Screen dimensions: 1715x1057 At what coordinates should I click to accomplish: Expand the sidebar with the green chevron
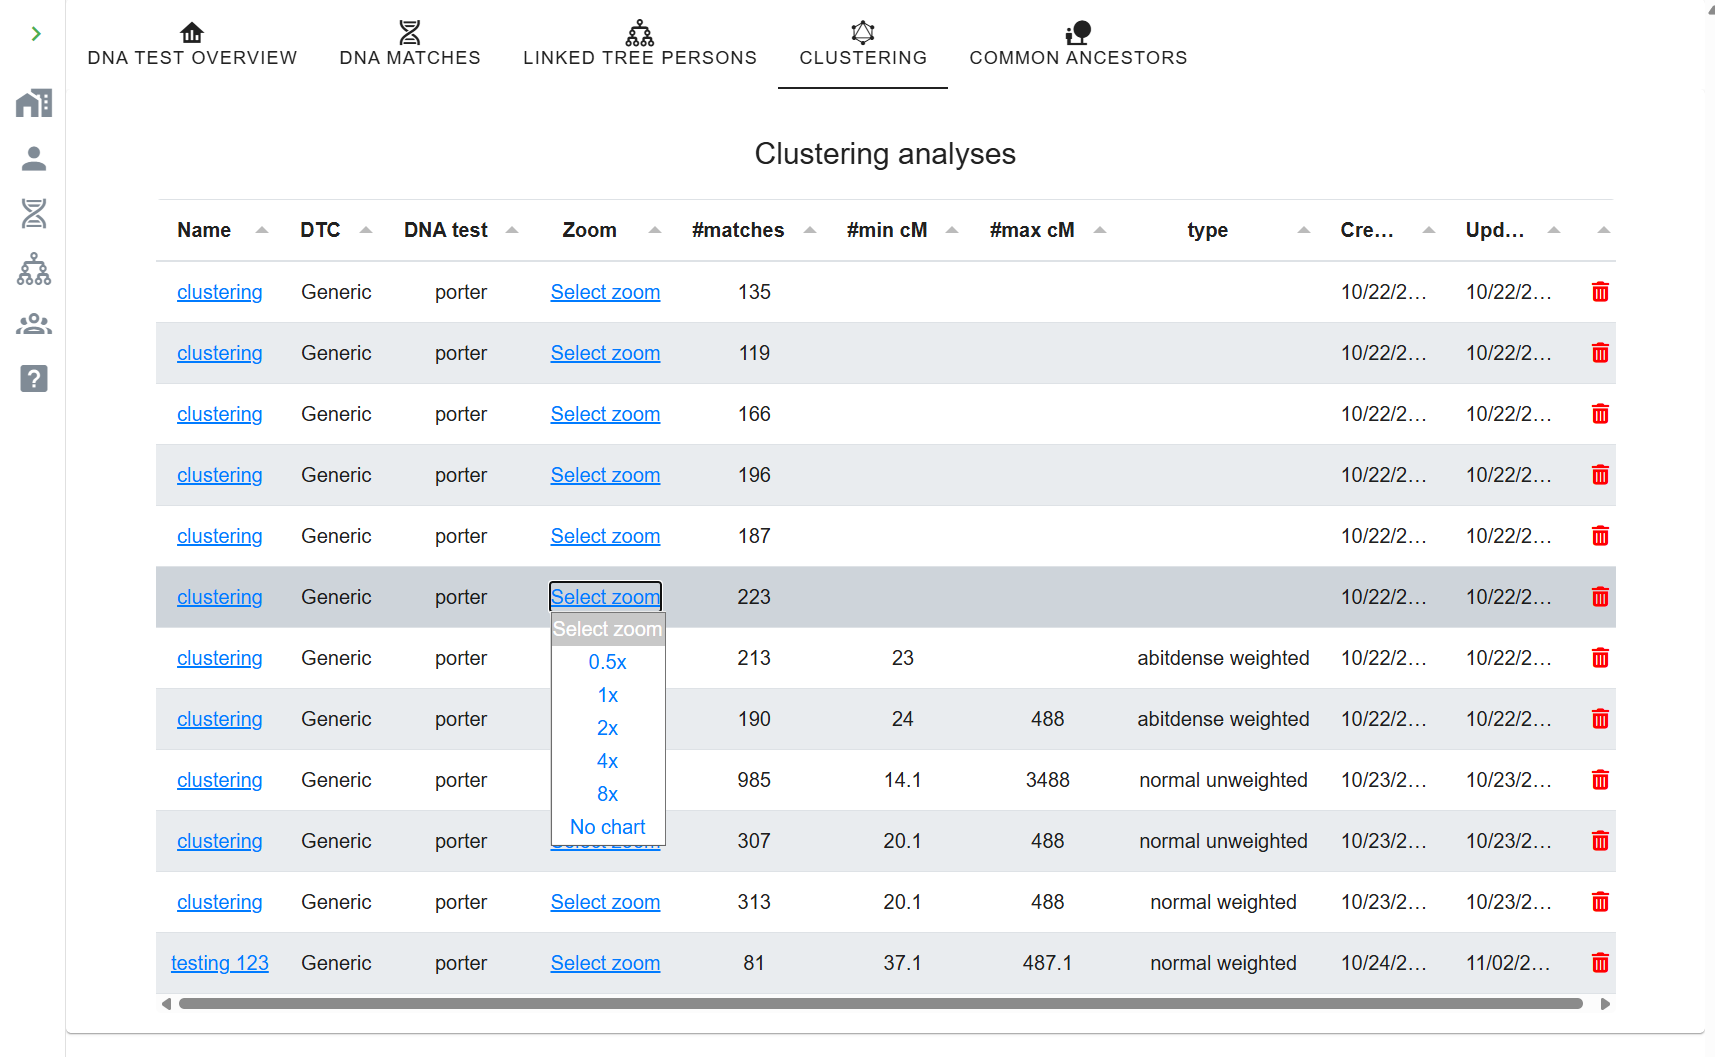click(x=36, y=34)
